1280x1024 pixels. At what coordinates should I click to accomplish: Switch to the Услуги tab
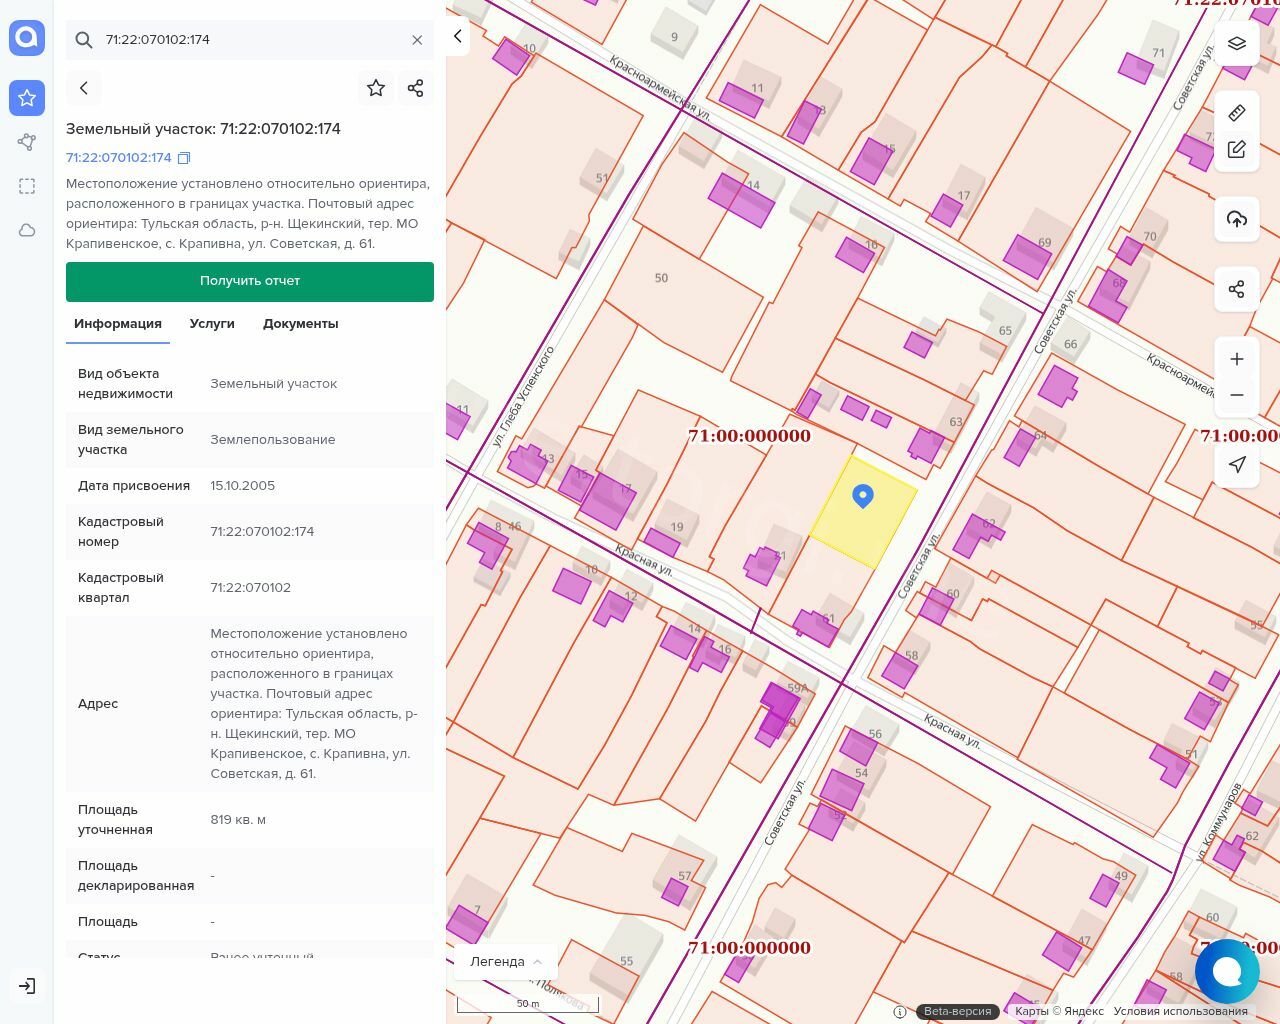click(212, 323)
